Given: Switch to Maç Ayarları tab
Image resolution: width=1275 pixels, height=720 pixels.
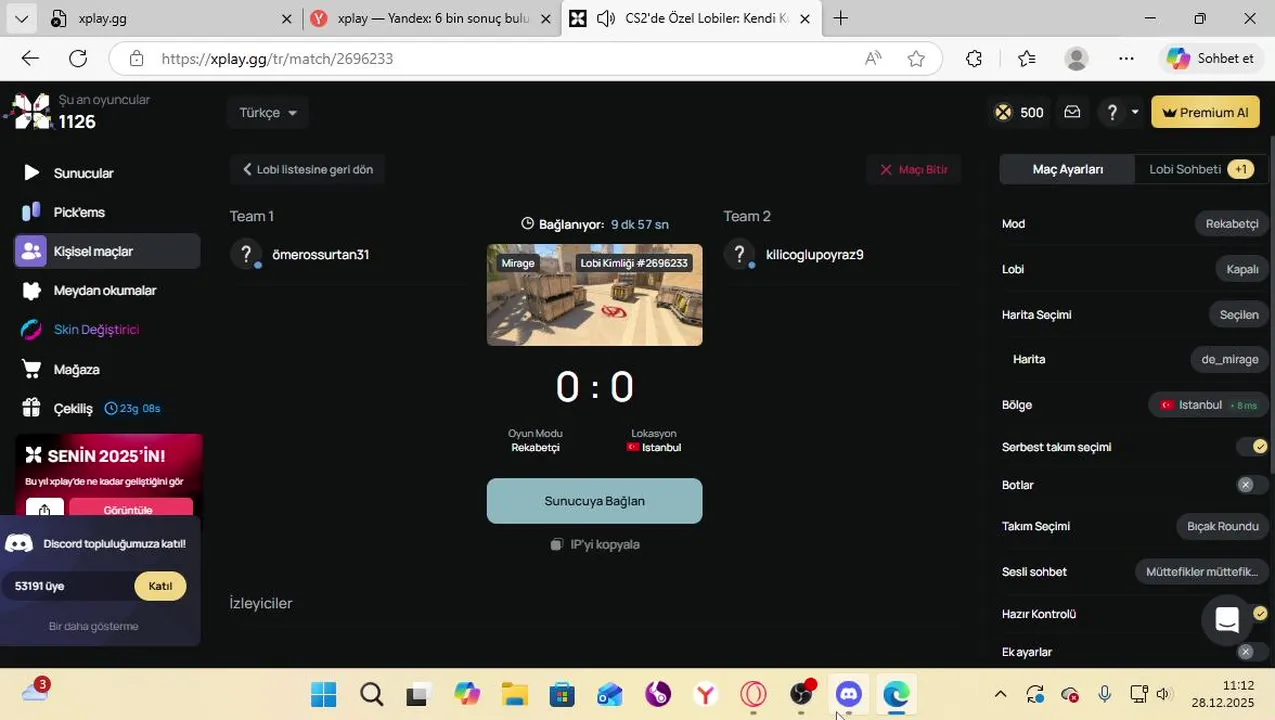Looking at the screenshot, I should point(1068,169).
